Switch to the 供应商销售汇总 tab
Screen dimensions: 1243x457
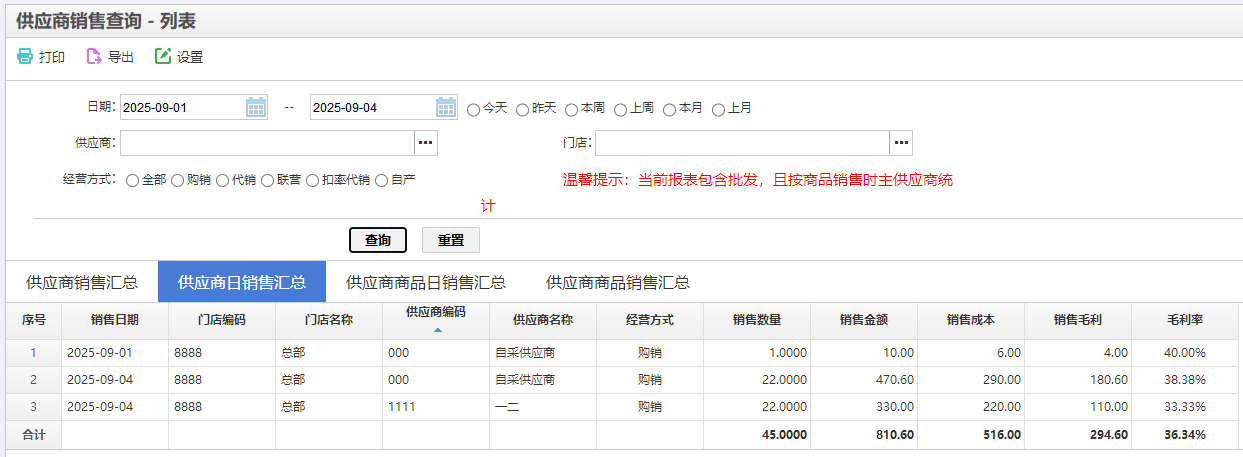[x=82, y=282]
